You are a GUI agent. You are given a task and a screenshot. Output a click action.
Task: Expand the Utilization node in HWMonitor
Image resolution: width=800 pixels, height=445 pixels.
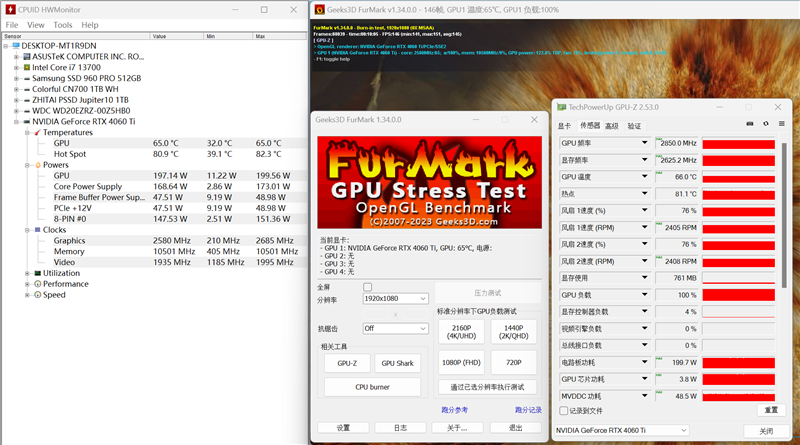coord(27,274)
